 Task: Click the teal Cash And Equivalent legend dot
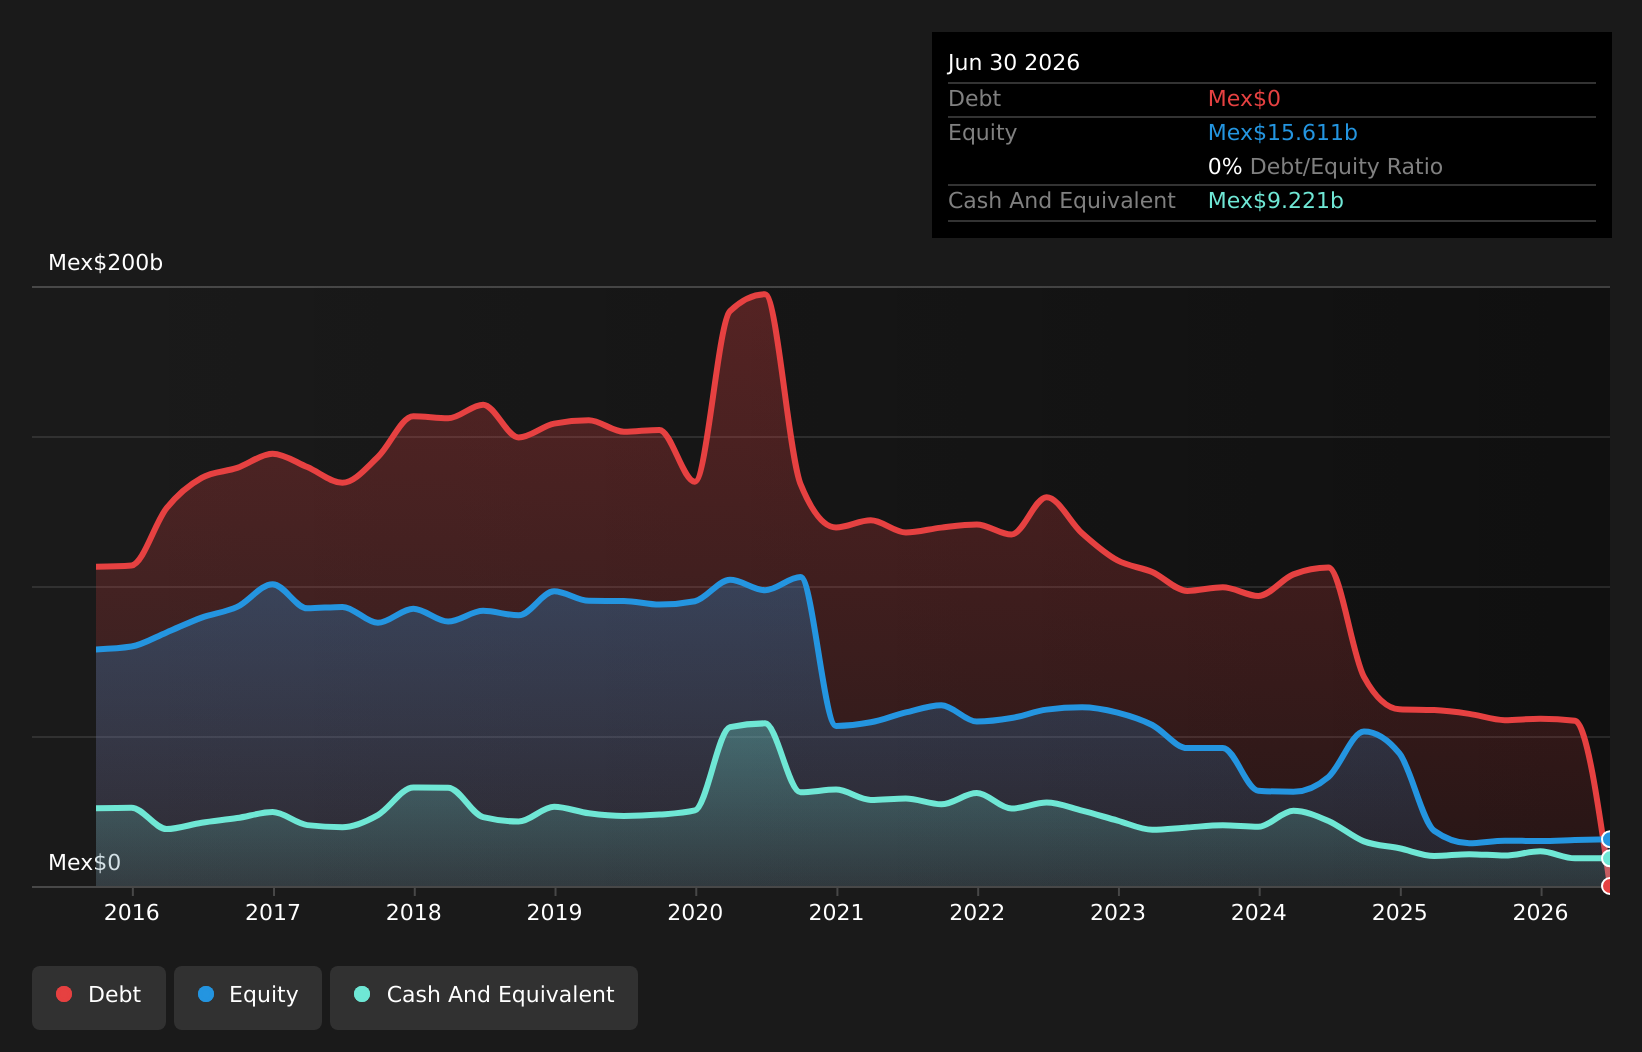point(362,994)
